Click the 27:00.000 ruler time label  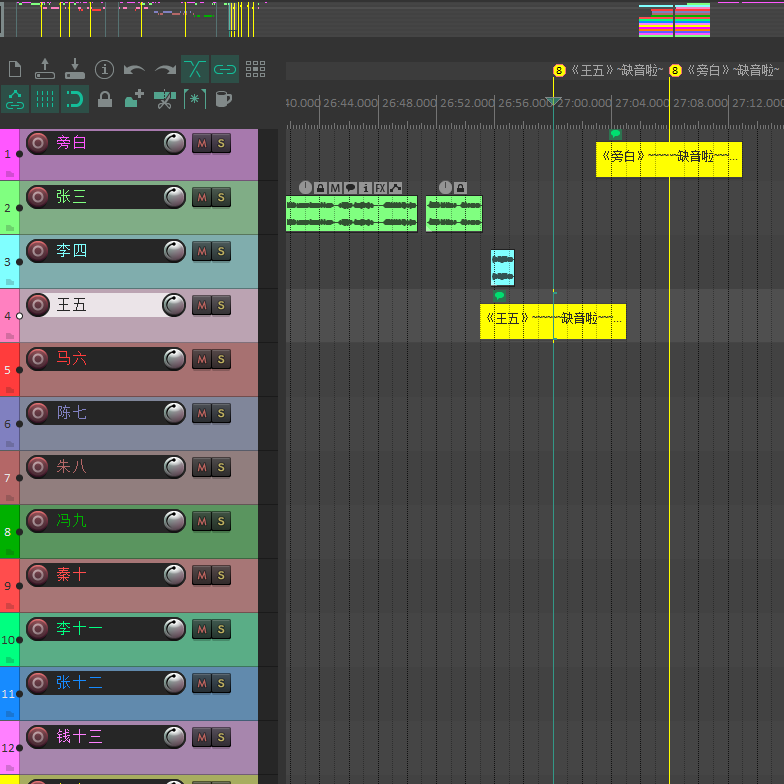click(x=584, y=103)
